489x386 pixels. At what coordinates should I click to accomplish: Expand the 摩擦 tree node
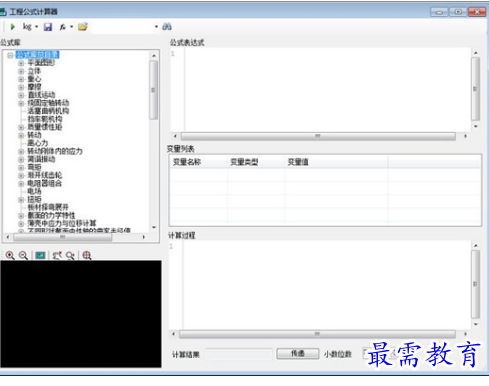click(x=21, y=87)
